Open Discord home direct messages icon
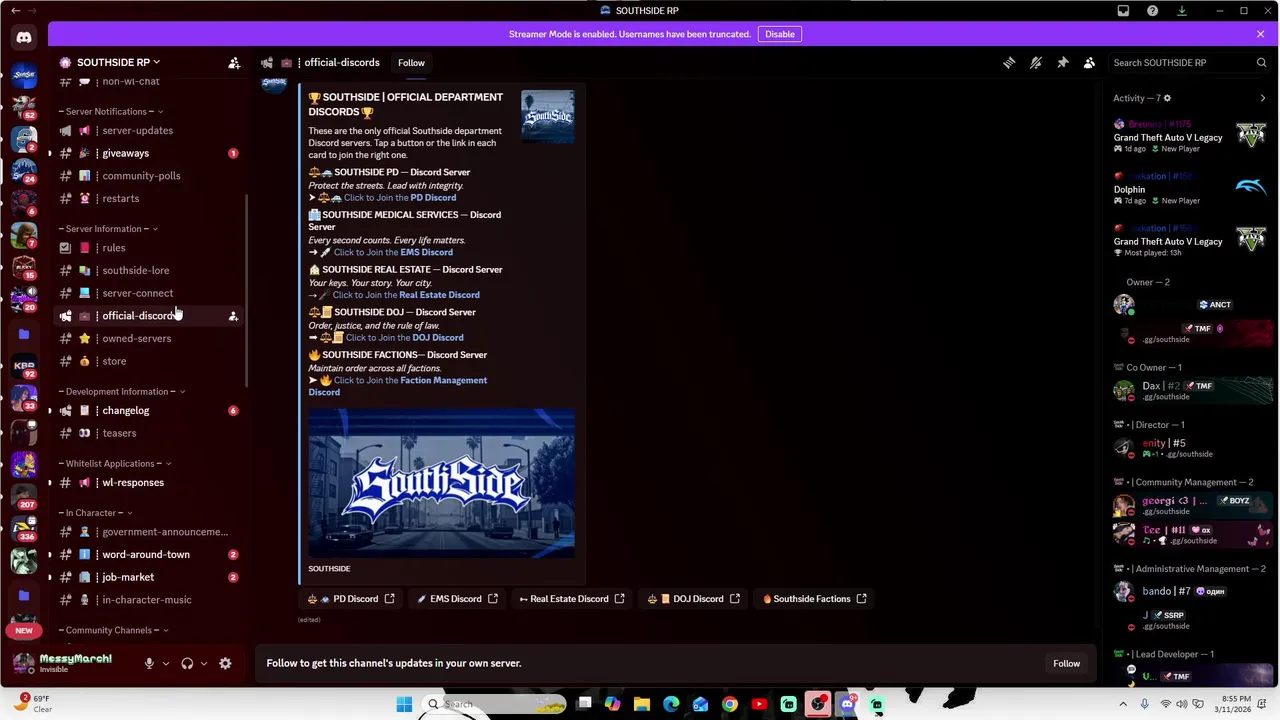 [x=24, y=38]
